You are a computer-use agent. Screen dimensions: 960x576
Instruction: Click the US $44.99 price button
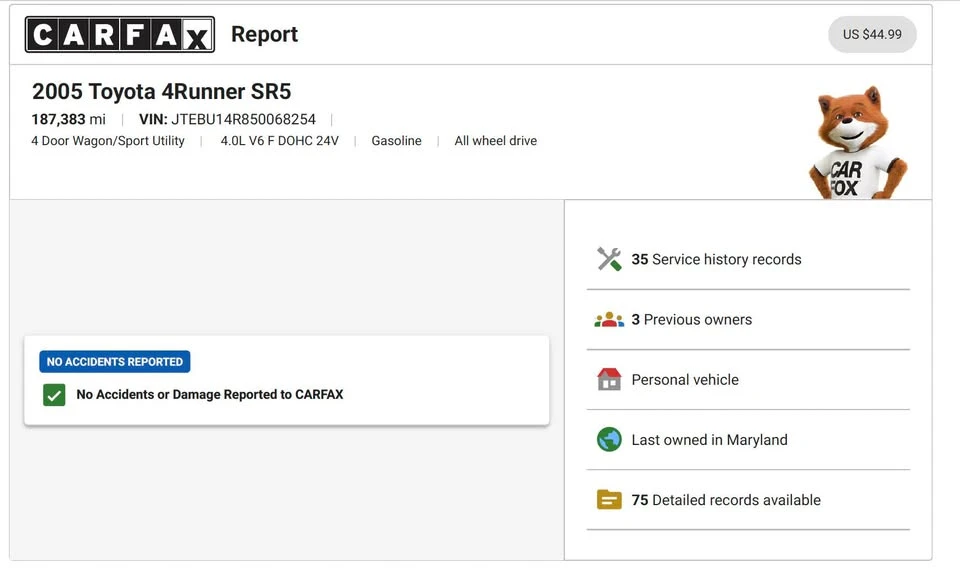pyautogui.click(x=872, y=34)
